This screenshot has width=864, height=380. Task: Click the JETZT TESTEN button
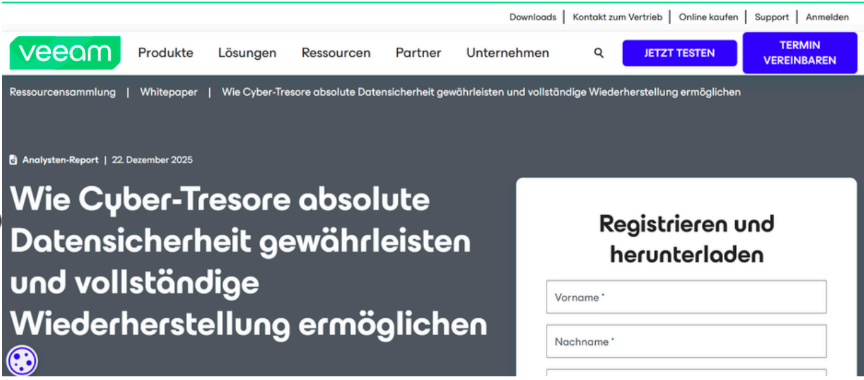(x=679, y=53)
